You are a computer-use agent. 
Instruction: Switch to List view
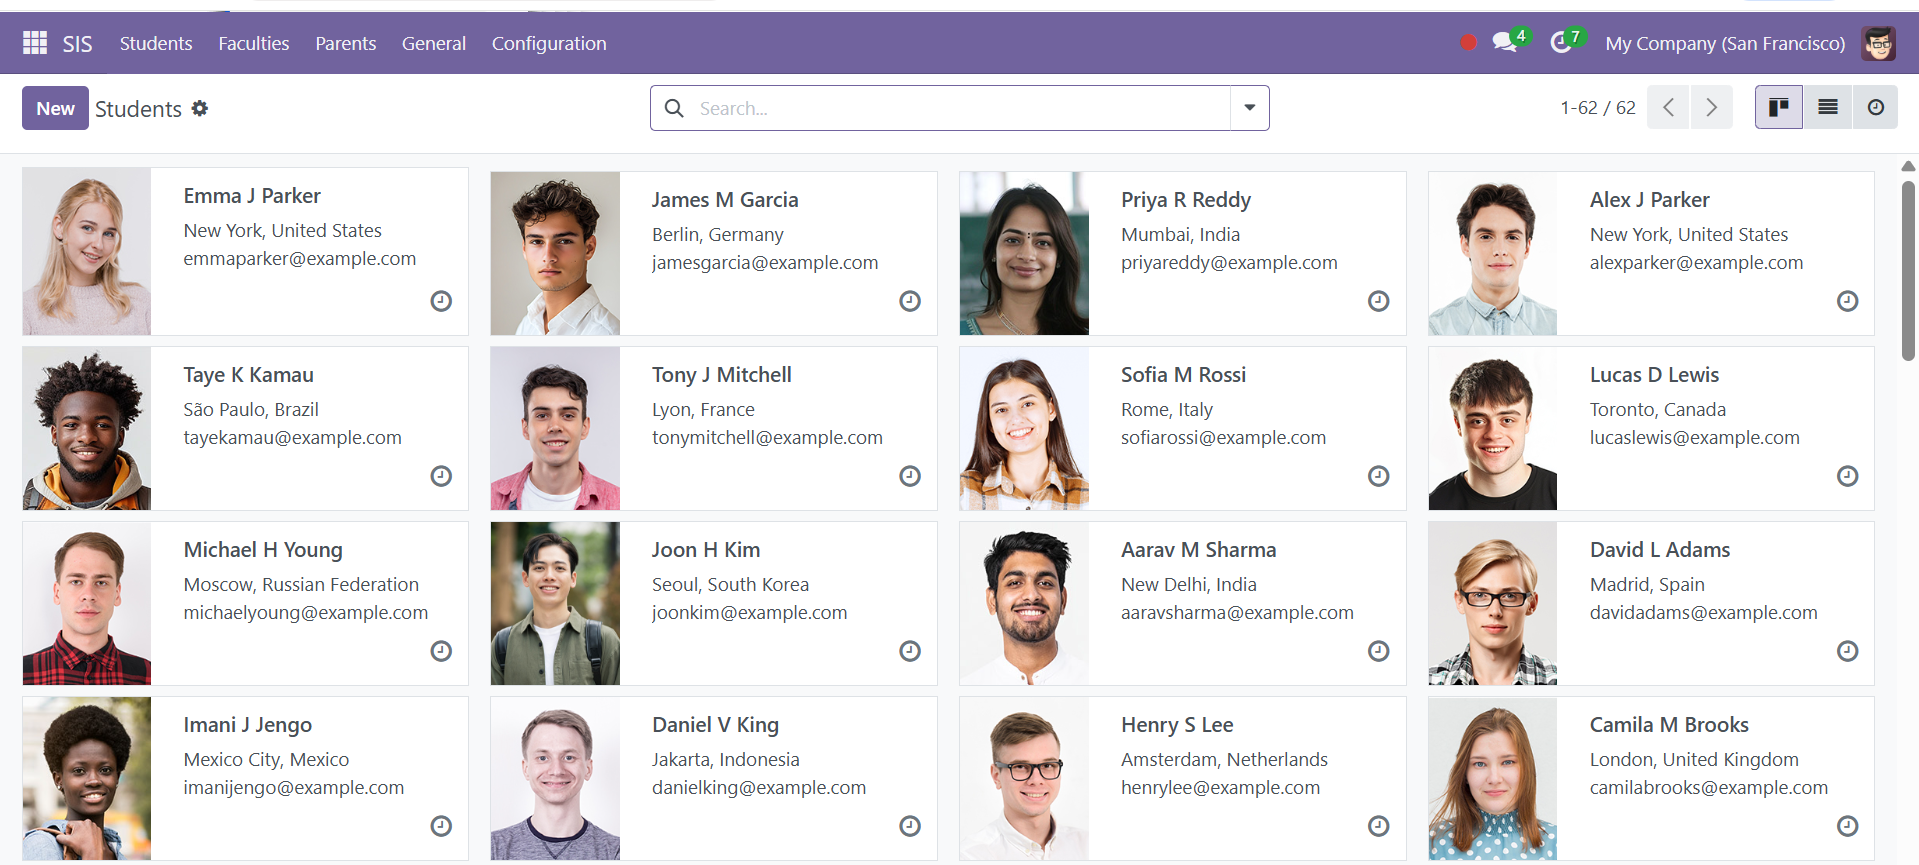1828,107
